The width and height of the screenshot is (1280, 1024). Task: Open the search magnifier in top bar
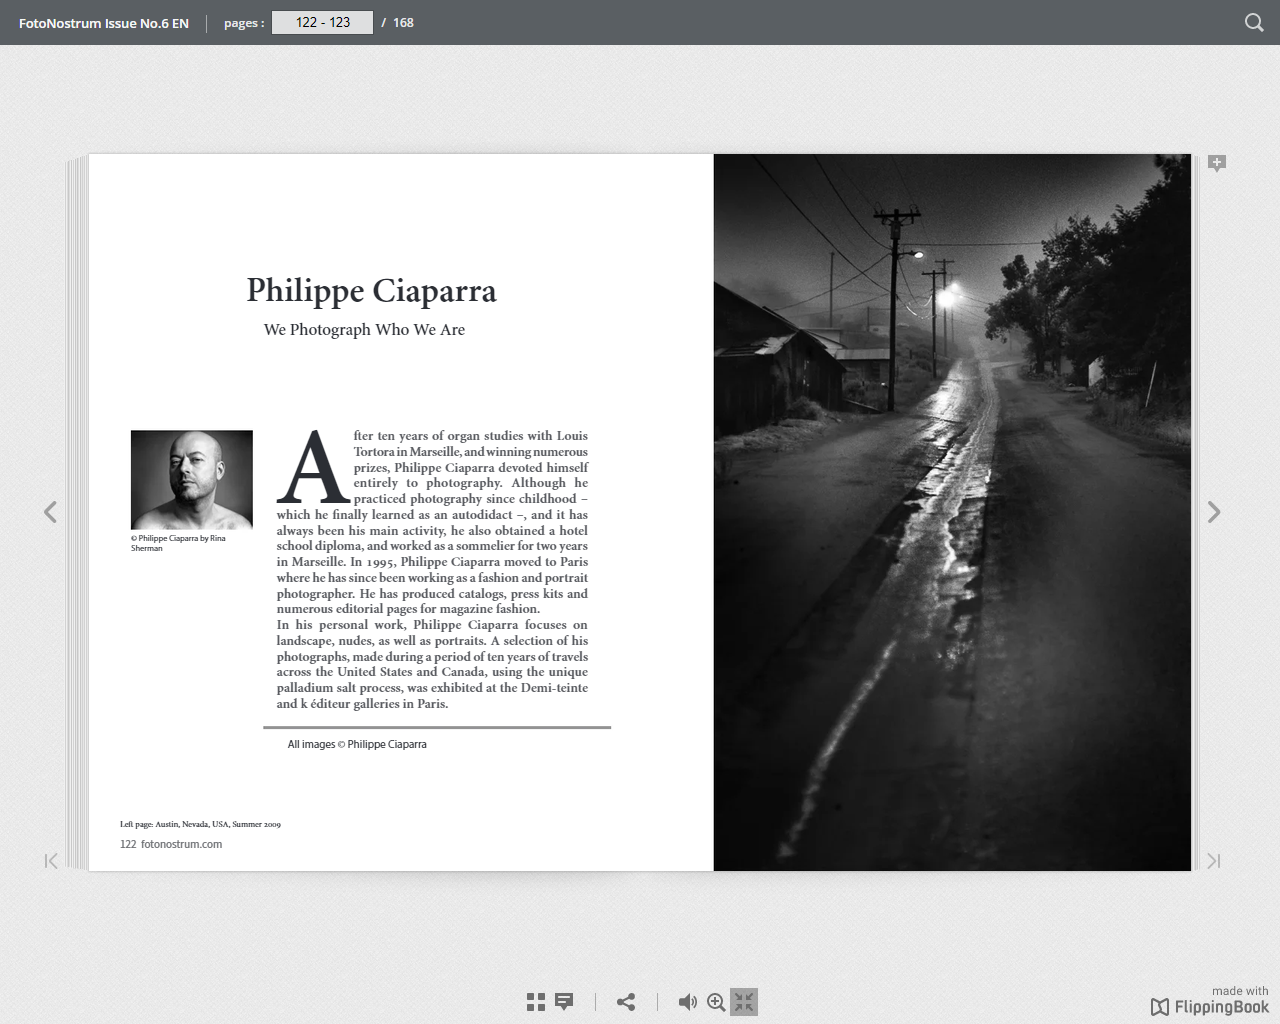[1253, 22]
